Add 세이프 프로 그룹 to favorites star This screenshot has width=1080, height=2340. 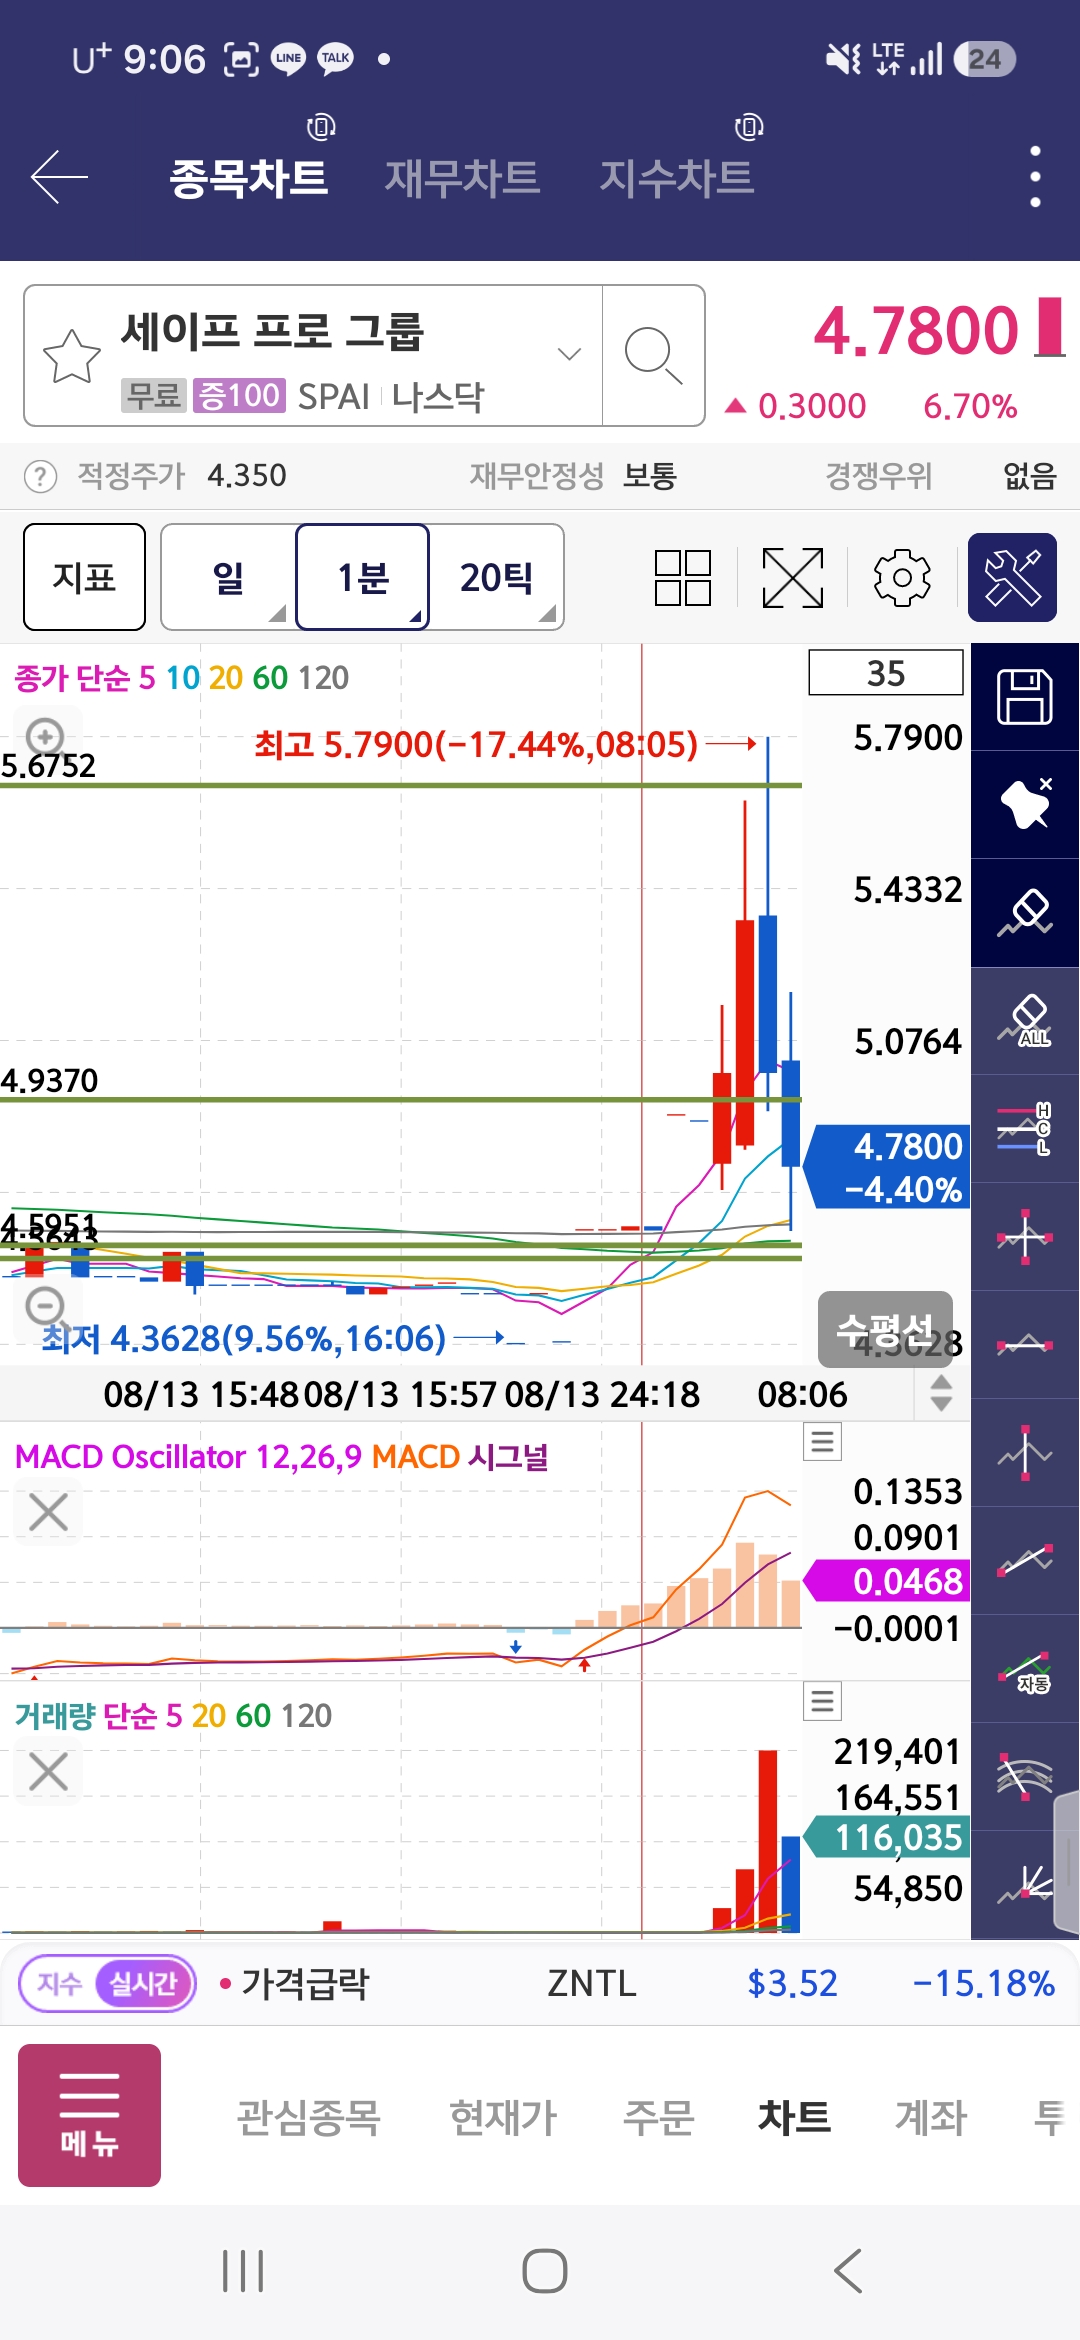click(72, 356)
